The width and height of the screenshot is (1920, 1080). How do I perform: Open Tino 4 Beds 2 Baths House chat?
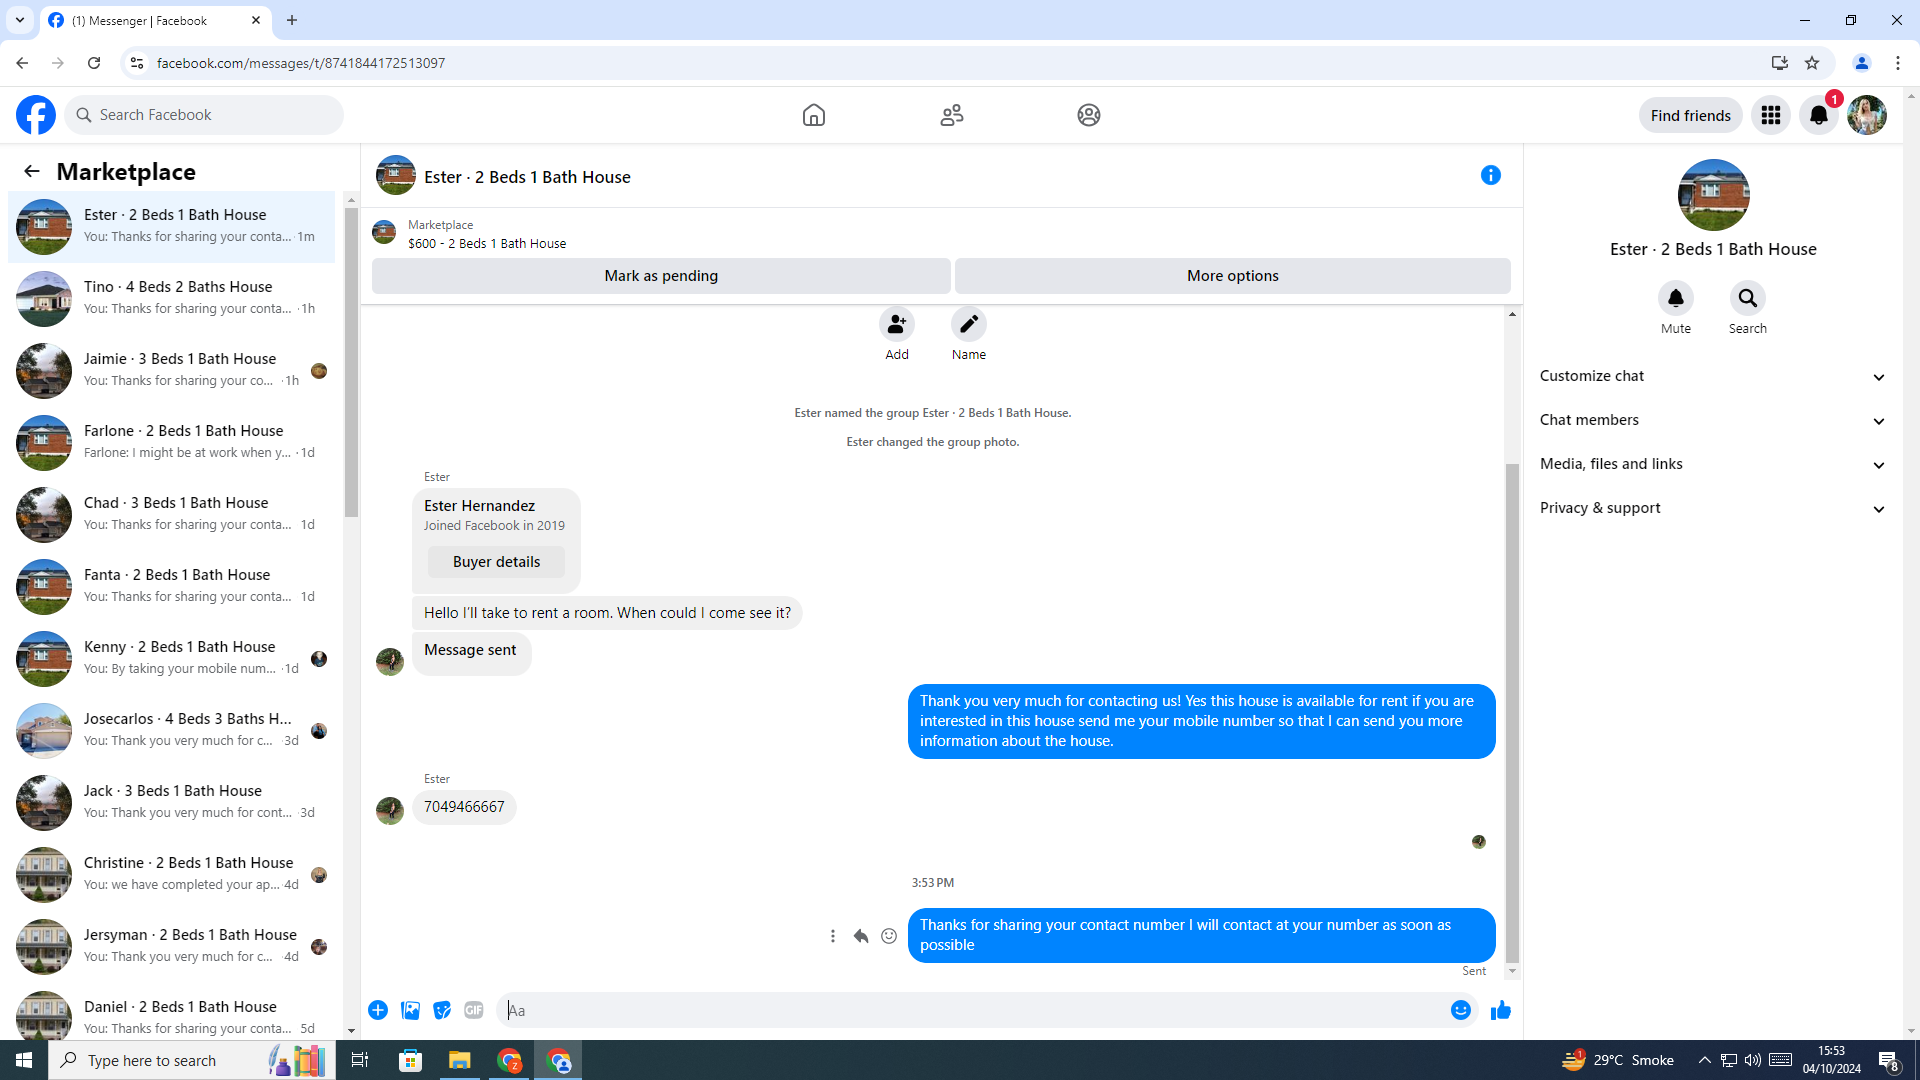click(x=172, y=299)
